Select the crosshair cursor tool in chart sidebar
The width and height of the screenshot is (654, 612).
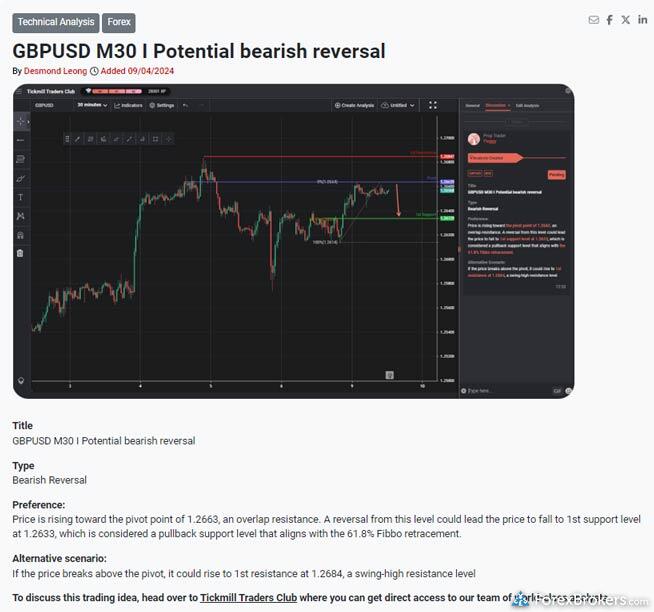[x=21, y=121]
